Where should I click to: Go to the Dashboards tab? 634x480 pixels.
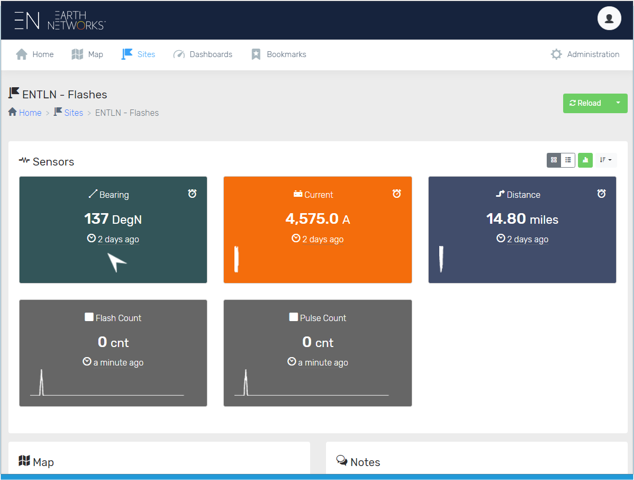(202, 54)
